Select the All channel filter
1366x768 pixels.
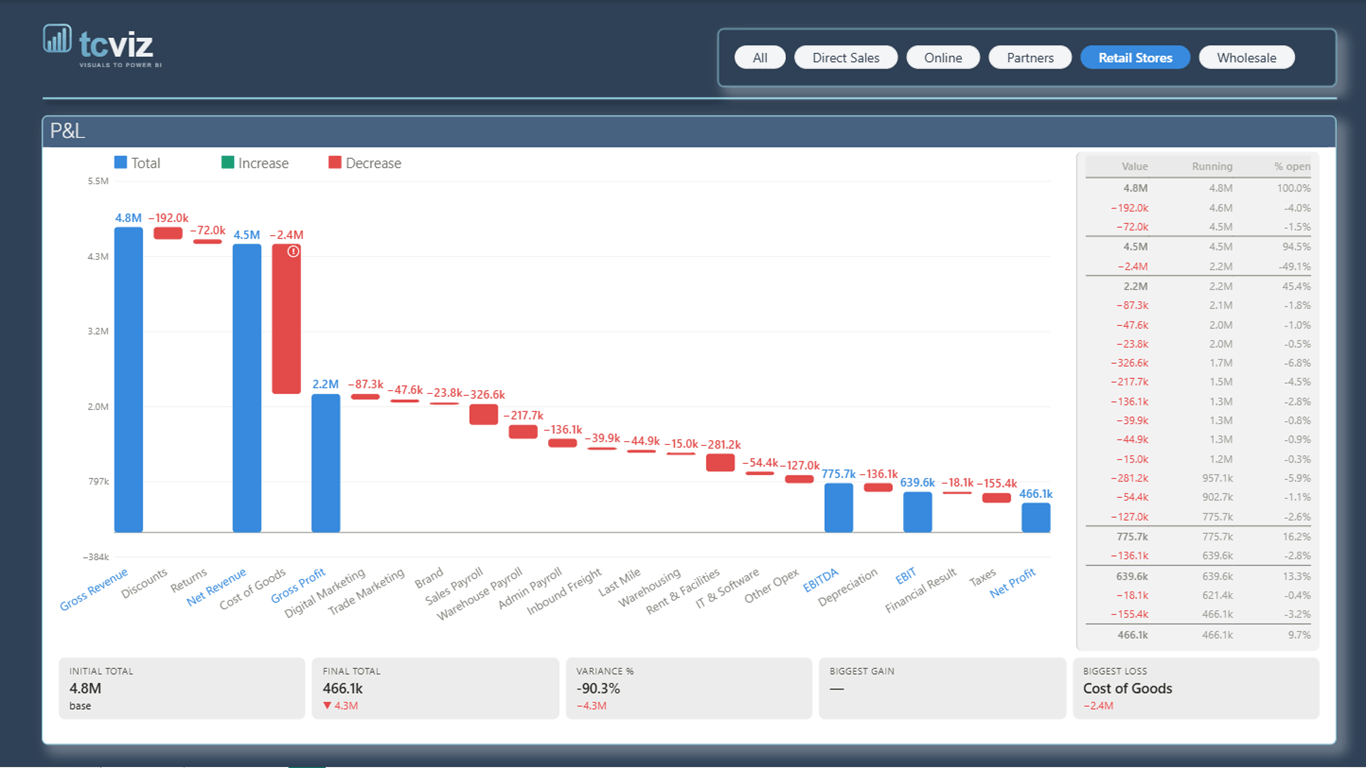[x=760, y=58]
